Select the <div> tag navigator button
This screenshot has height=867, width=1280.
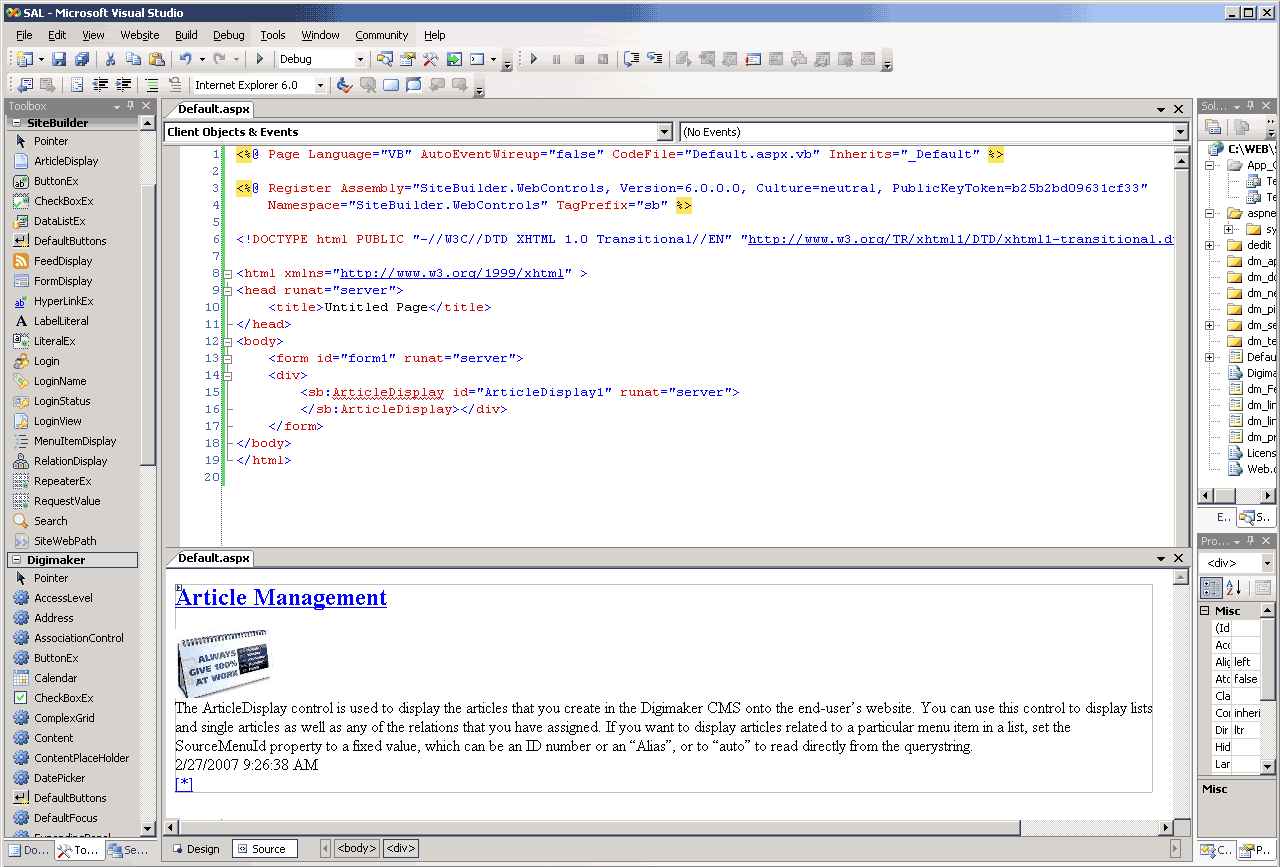[x=401, y=849]
